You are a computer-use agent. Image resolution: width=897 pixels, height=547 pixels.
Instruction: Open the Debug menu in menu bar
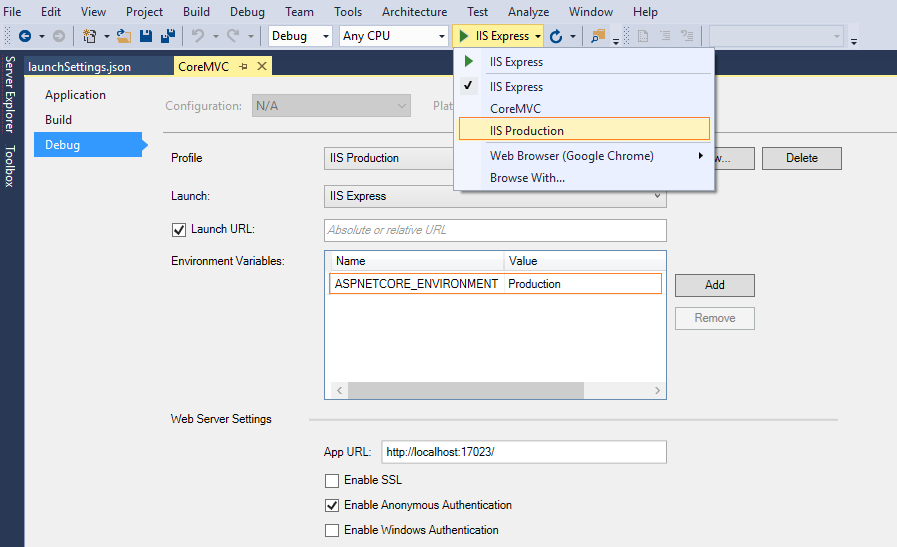coord(247,11)
